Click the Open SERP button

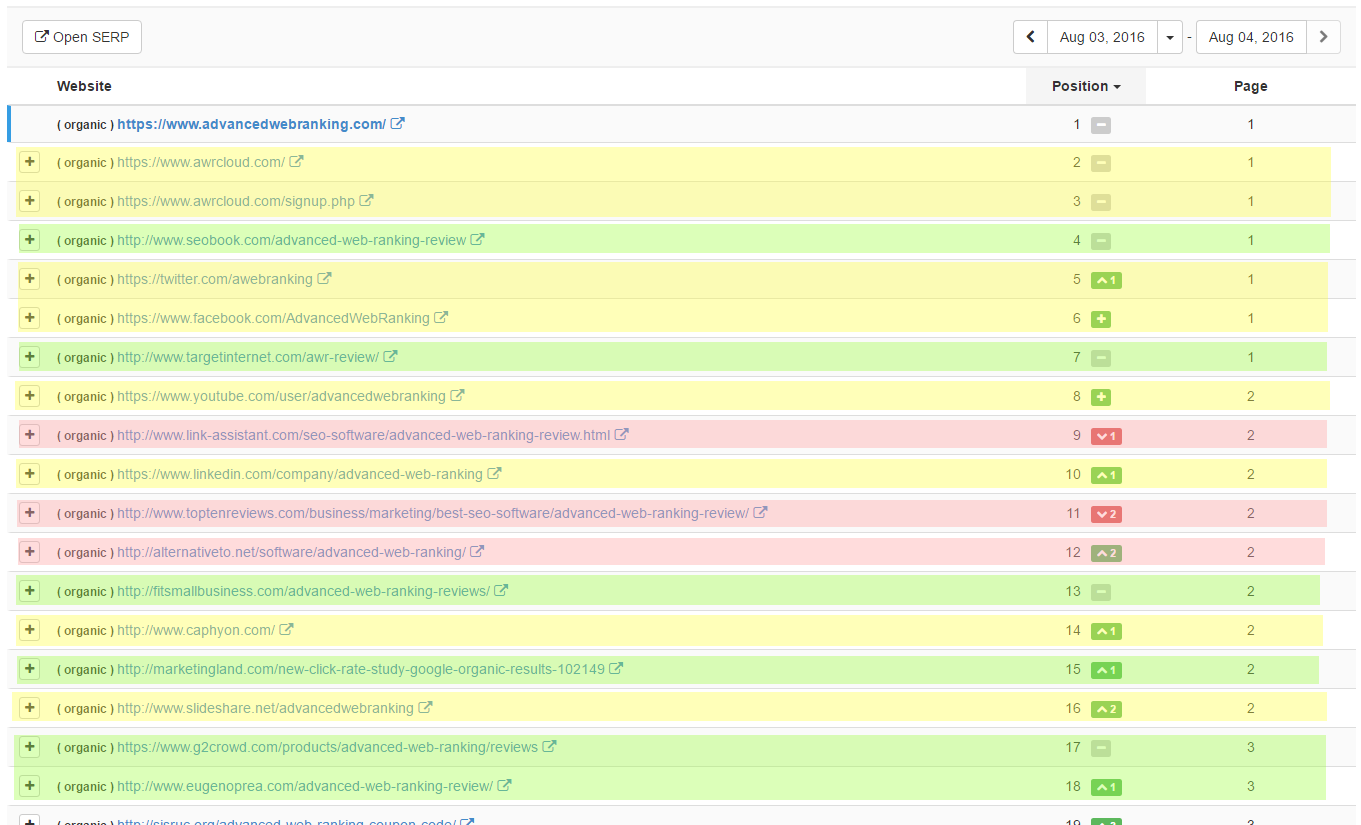(82, 37)
